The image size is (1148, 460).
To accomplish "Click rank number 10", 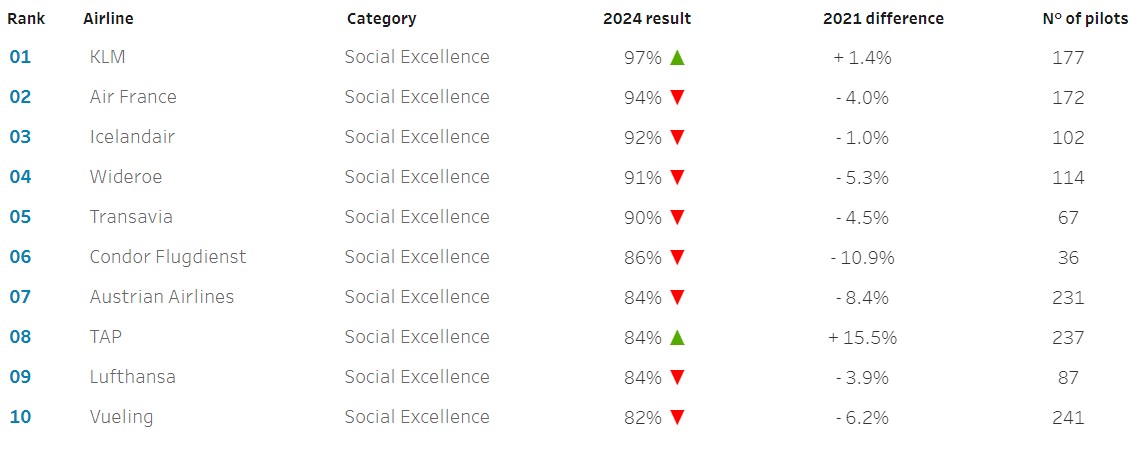I will (x=20, y=417).
